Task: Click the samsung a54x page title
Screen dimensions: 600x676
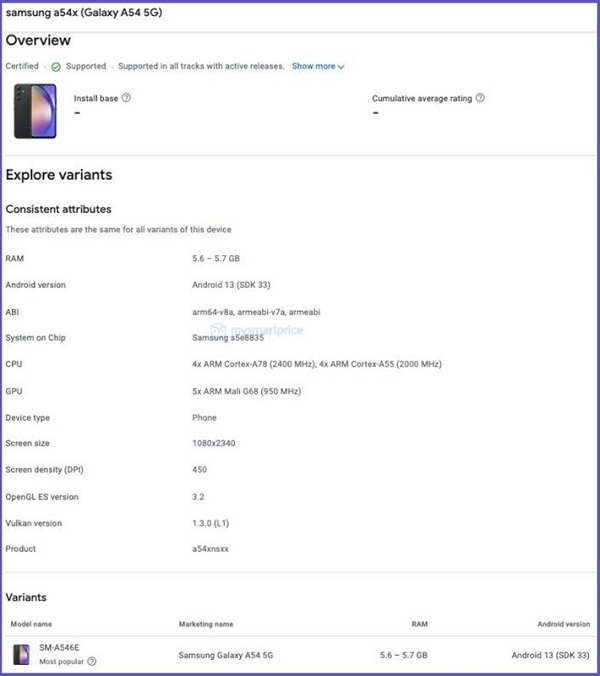Action: 84,13
